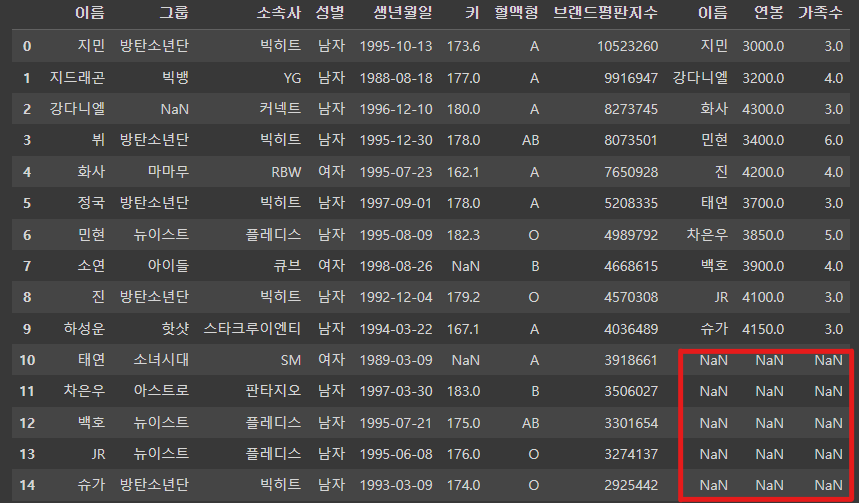The width and height of the screenshot is (859, 503).
Task: Click the group cell 마마무
Action: tap(168, 172)
